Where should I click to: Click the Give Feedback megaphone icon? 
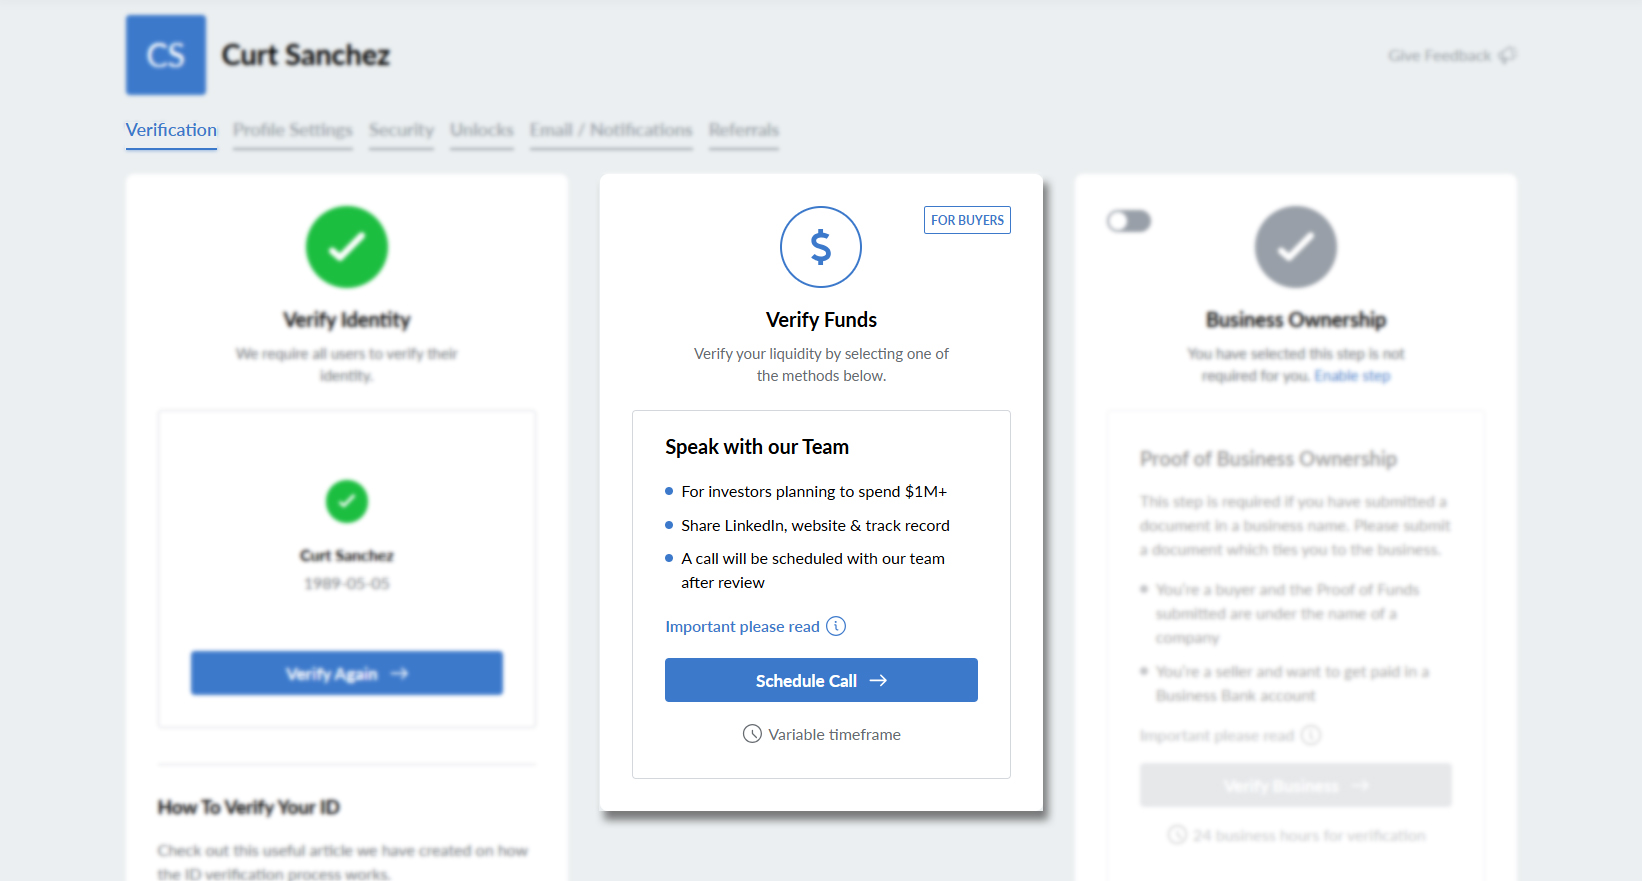pyautogui.click(x=1507, y=55)
